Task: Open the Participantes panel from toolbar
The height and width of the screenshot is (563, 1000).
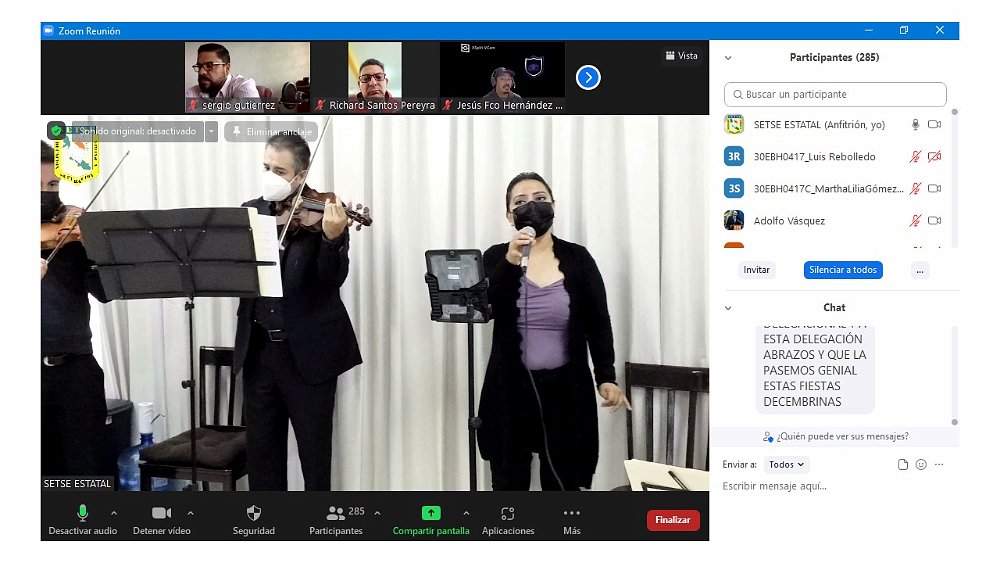Action: click(x=335, y=514)
